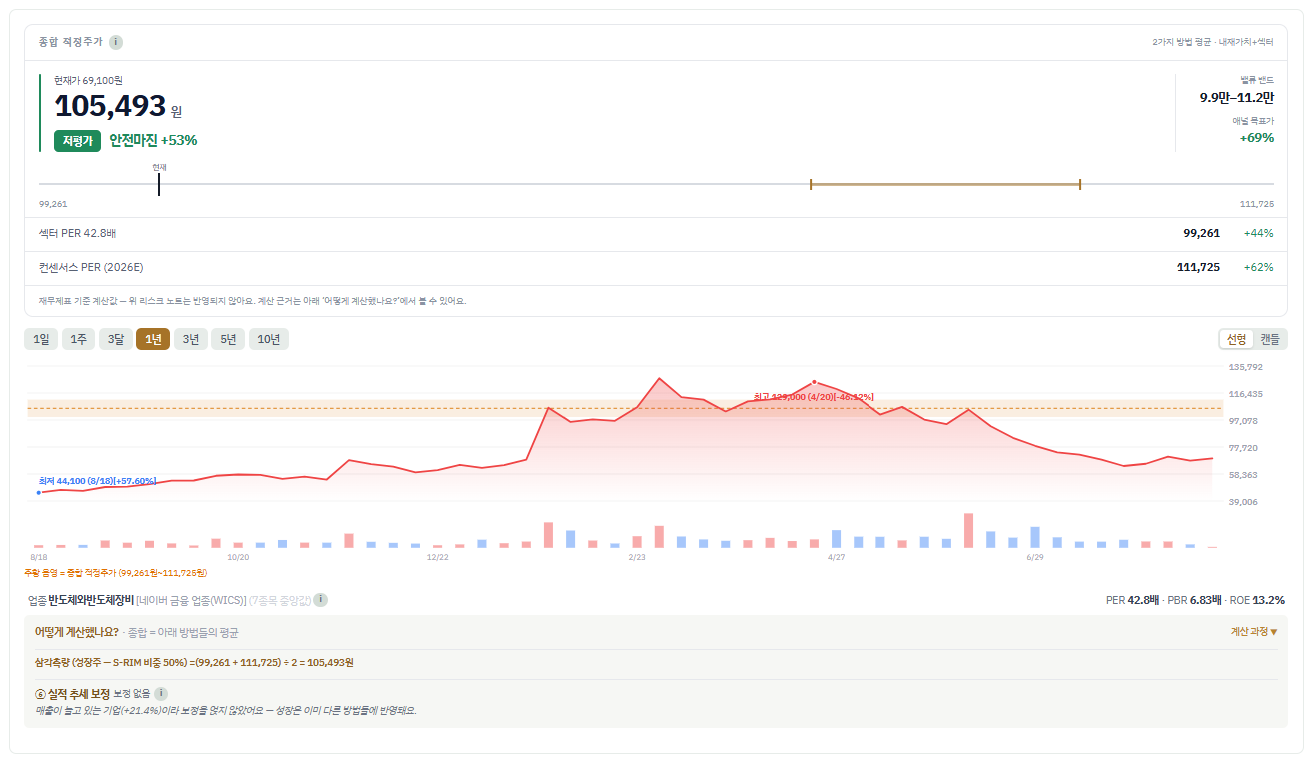Click the 4/27 date on the x-axis
Screen dimensions: 1307x759
837,557
